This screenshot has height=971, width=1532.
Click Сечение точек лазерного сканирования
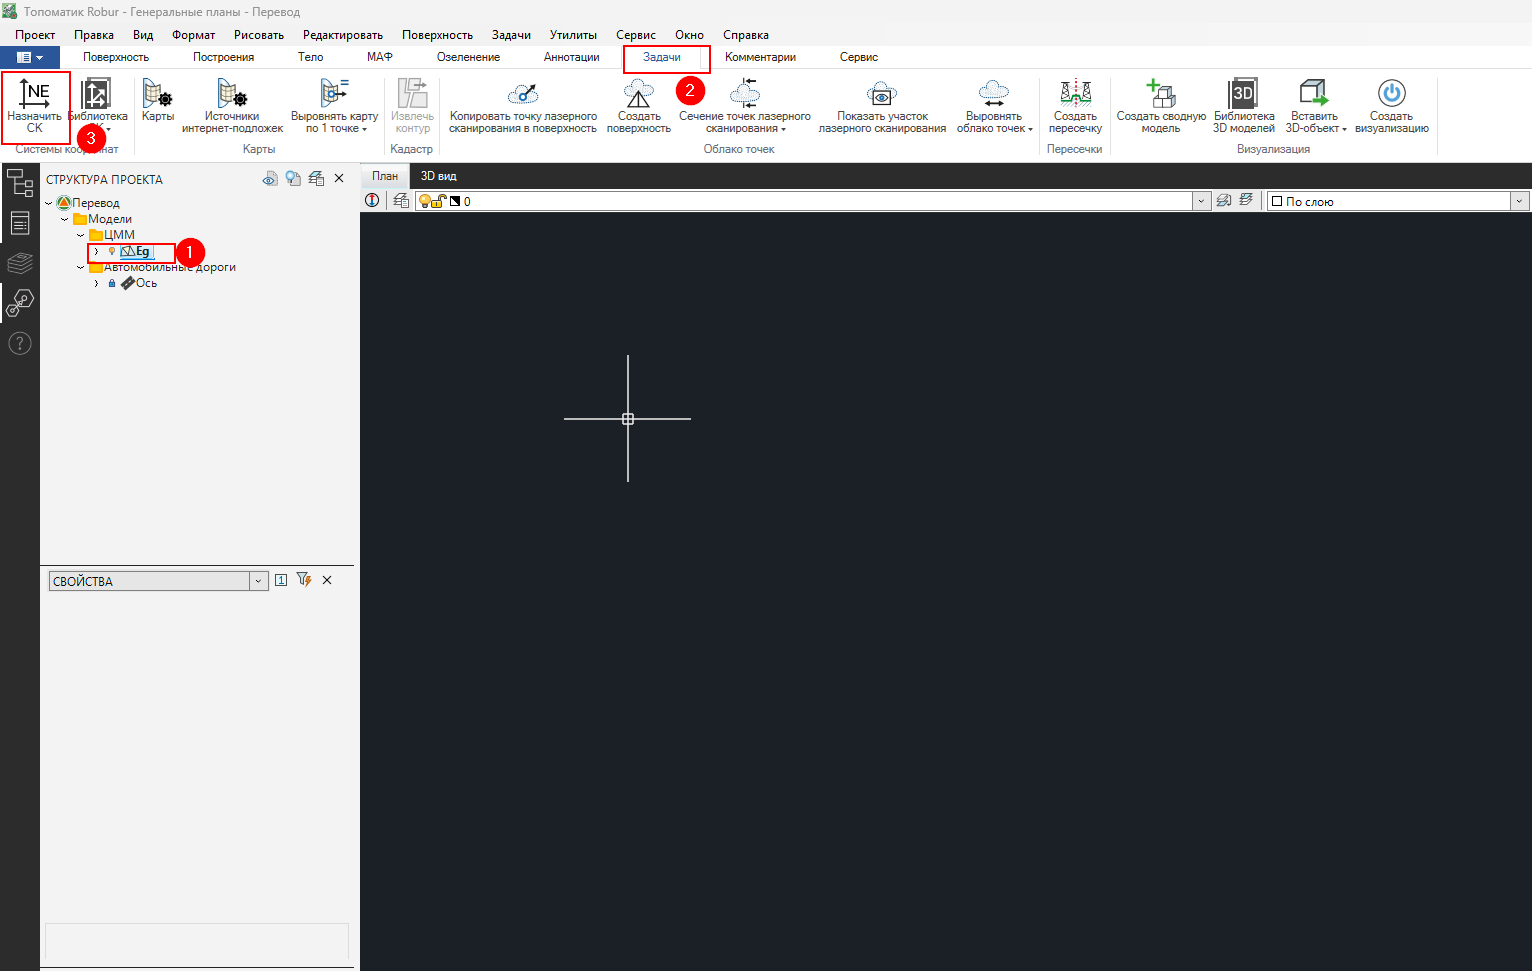coord(745,106)
